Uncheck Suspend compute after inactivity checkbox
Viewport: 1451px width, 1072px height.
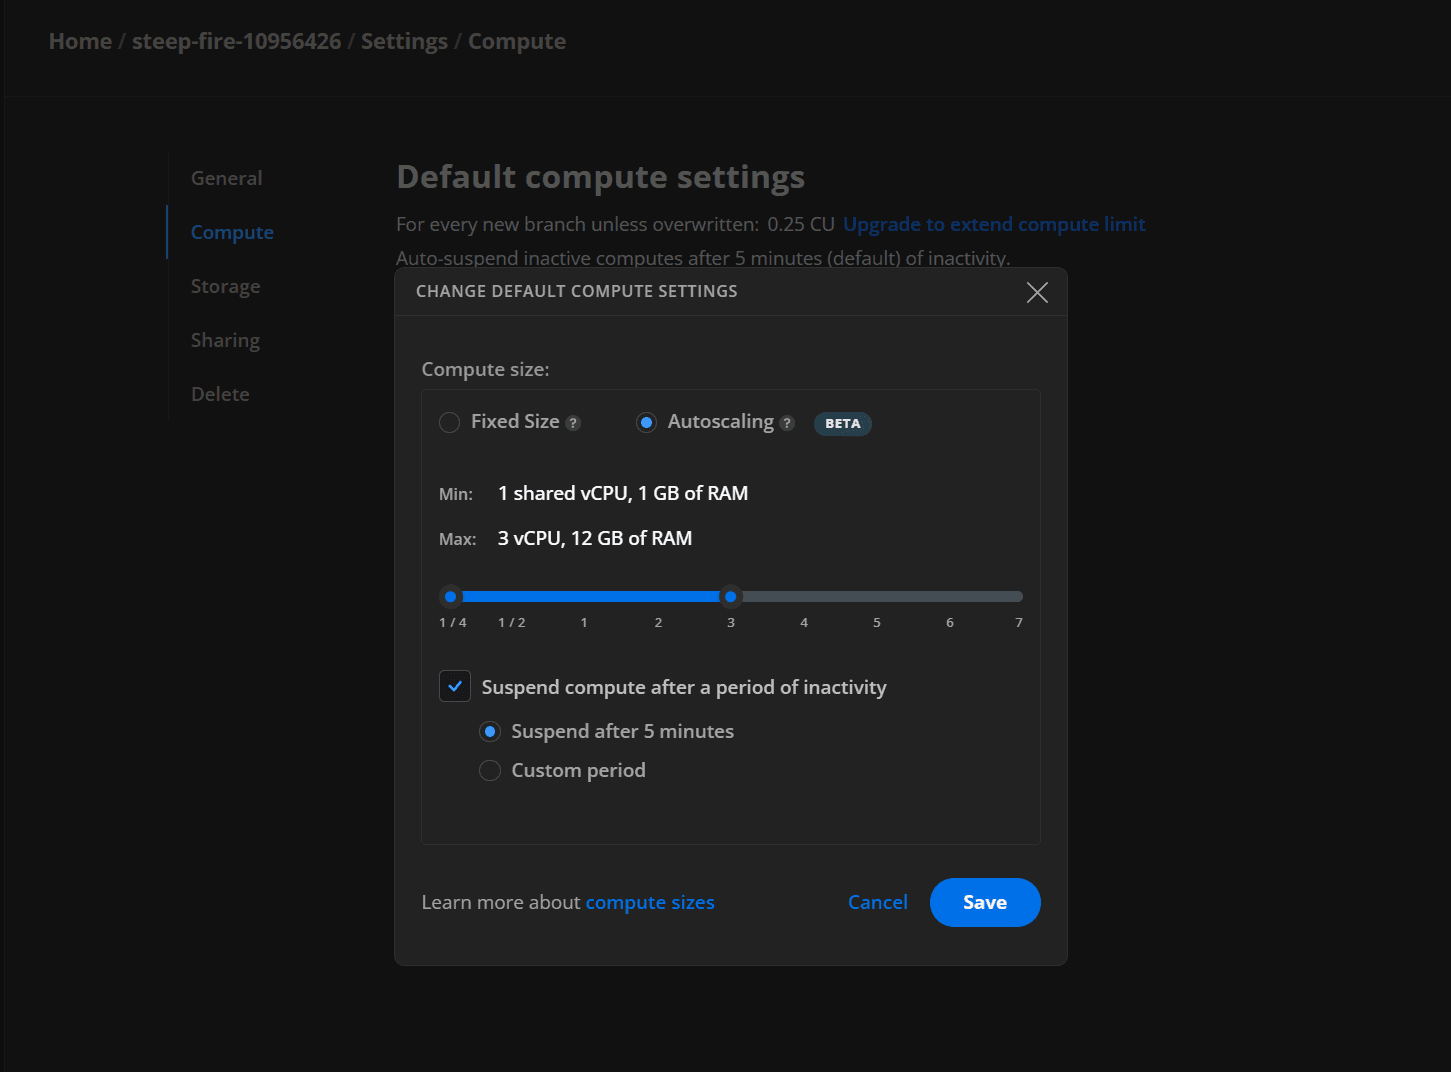[x=455, y=687]
